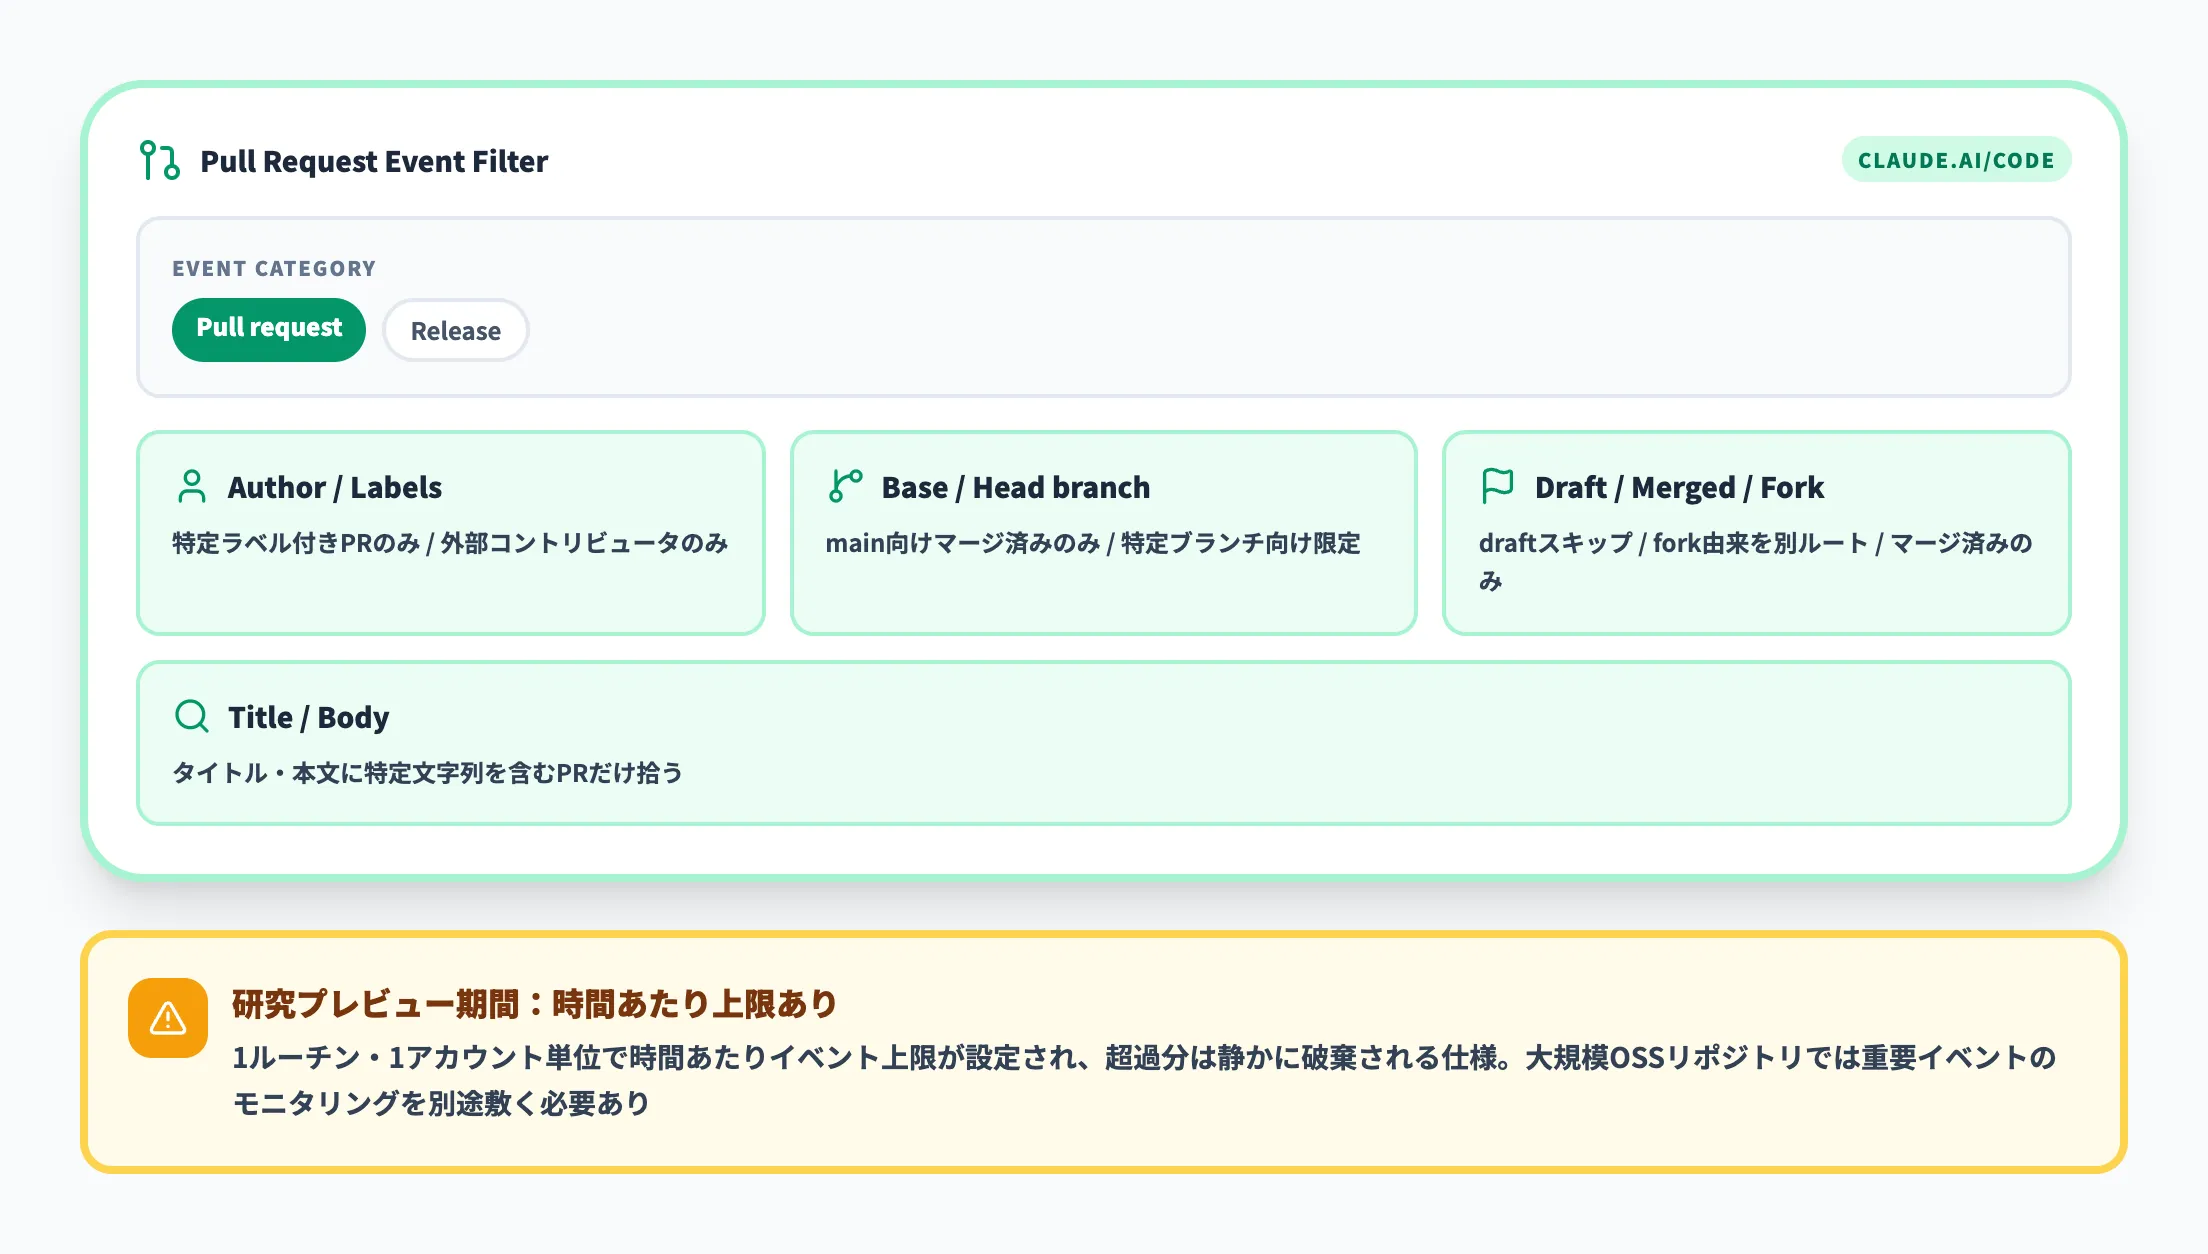The height and width of the screenshot is (1254, 2208).
Task: Click the text 'main向けマージ済みのみ / 特定ブランチ向け限定'
Action: click(1093, 543)
